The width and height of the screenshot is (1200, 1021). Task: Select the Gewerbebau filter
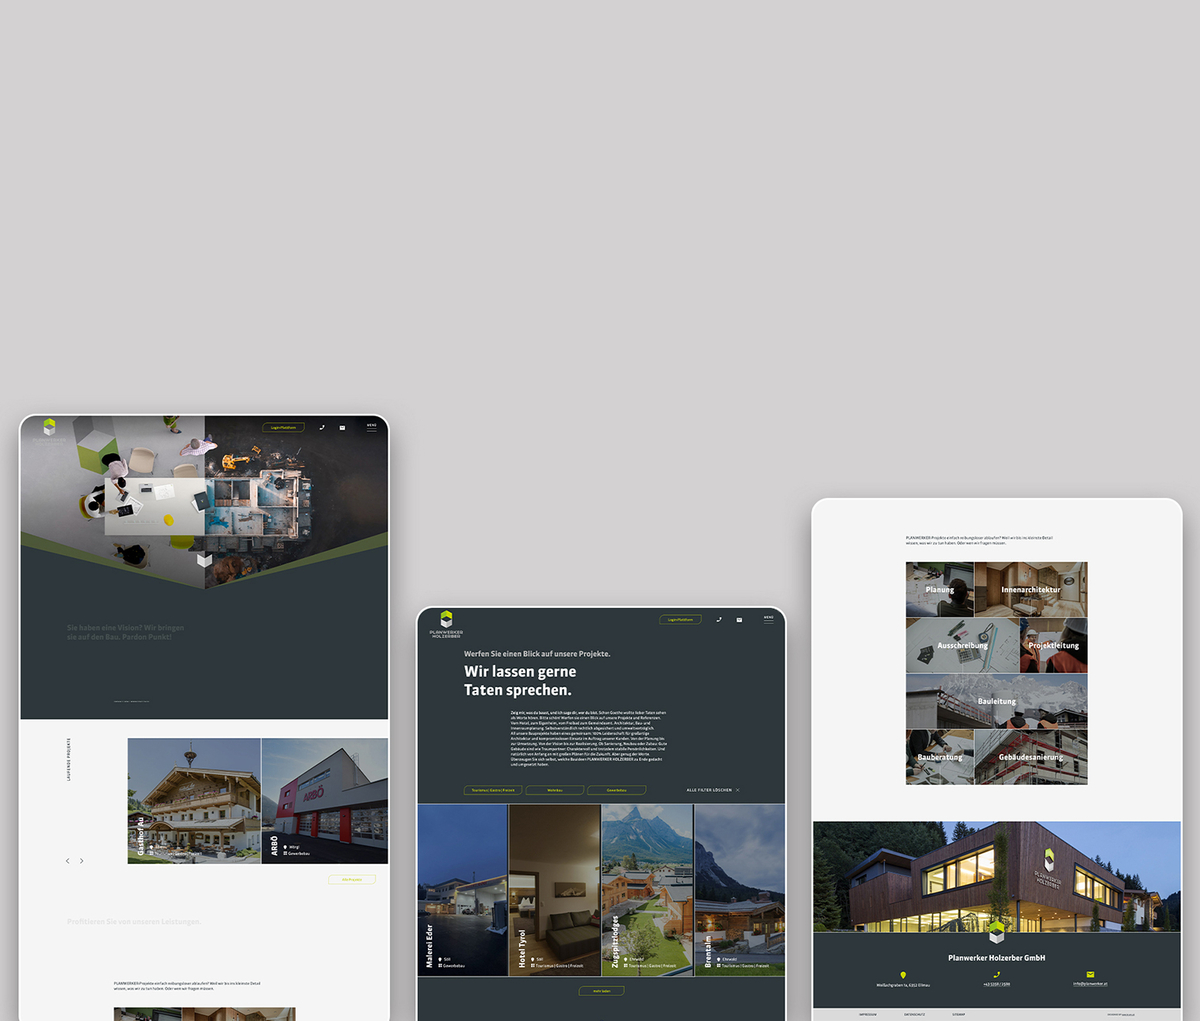[x=617, y=790]
